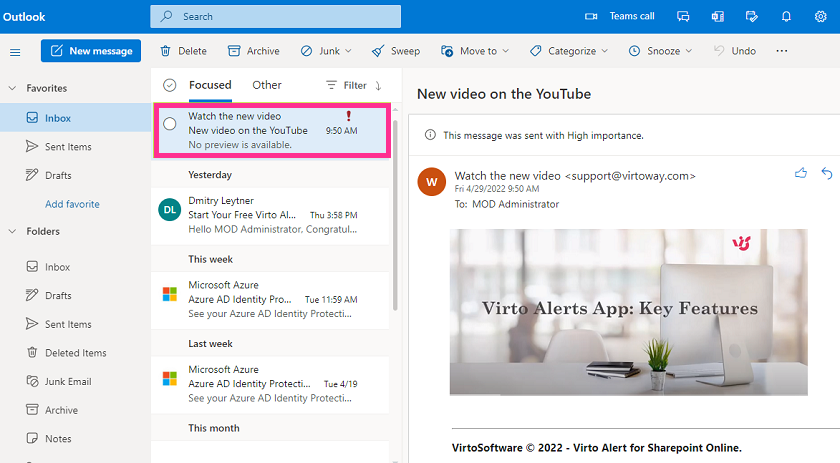Click the DL avatar of Dmitry Leytner
840x463 pixels.
point(169,210)
